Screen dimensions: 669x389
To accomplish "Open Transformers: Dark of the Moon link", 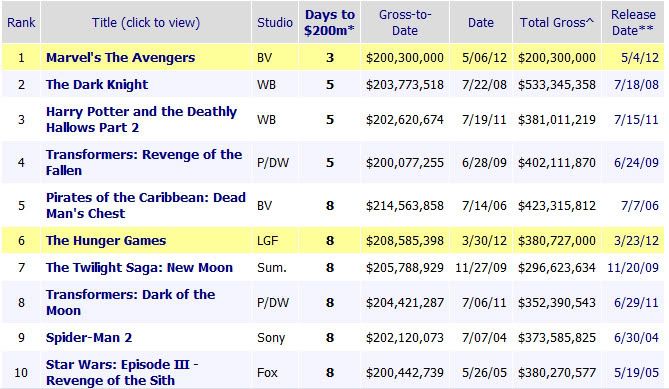I will 130,302.
